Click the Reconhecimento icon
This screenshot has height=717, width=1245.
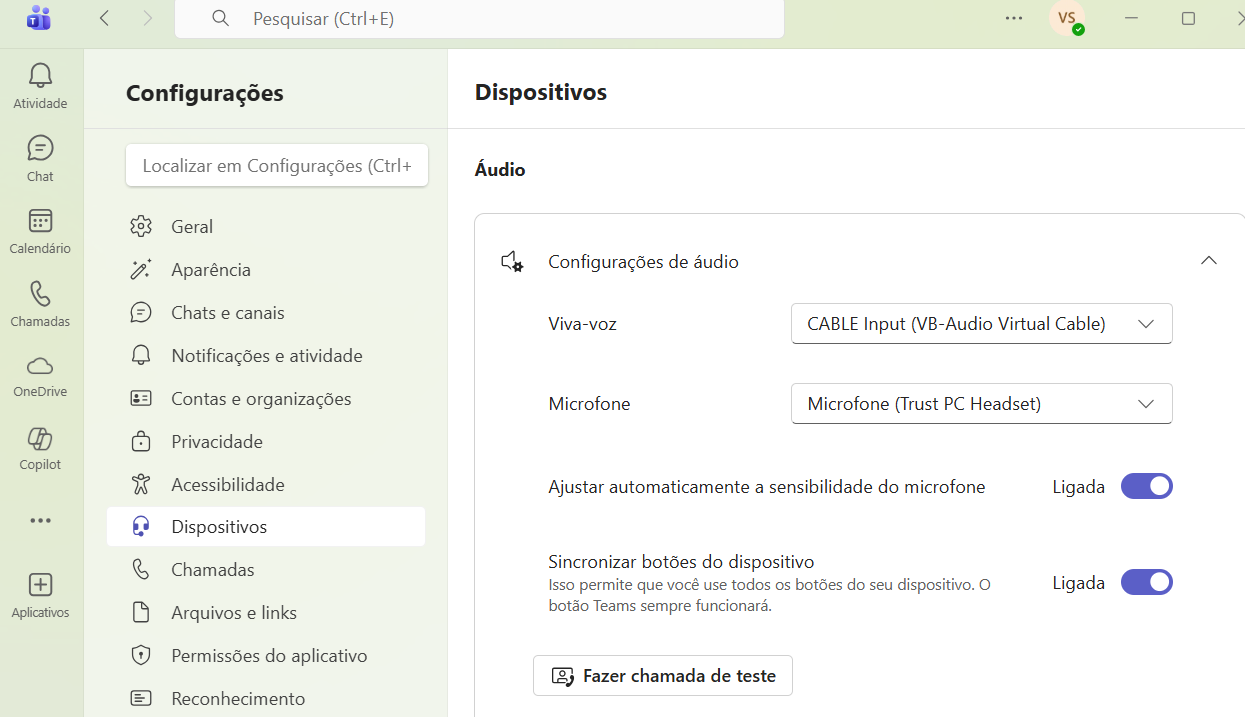pos(141,698)
